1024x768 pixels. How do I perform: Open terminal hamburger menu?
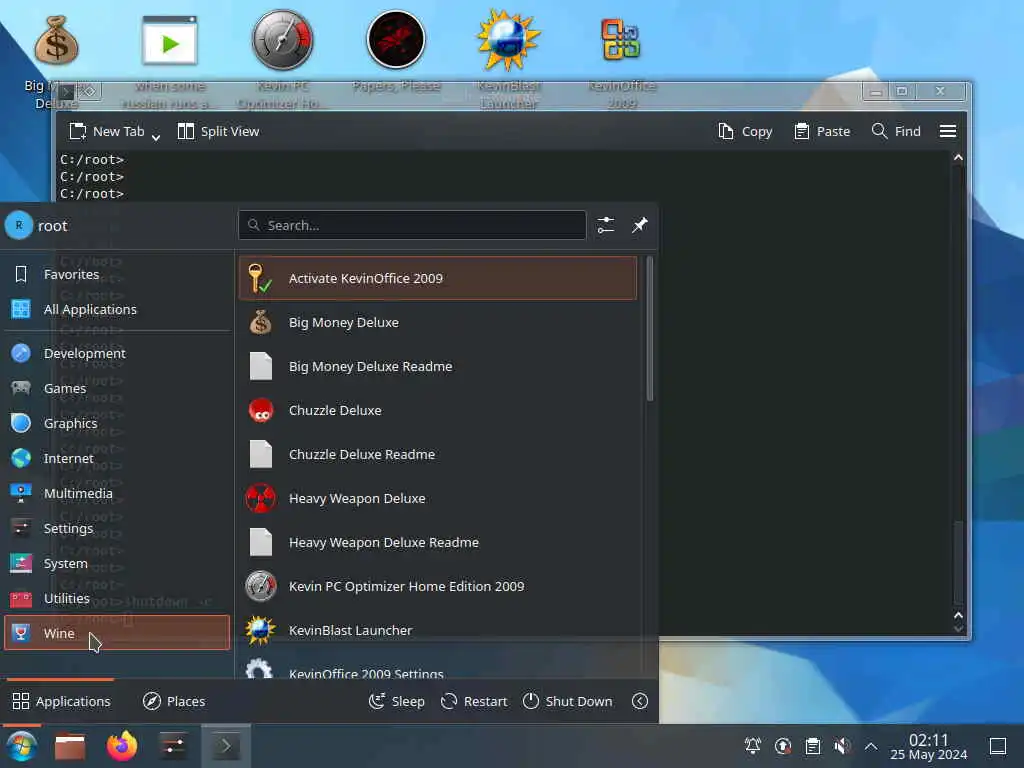coord(948,131)
